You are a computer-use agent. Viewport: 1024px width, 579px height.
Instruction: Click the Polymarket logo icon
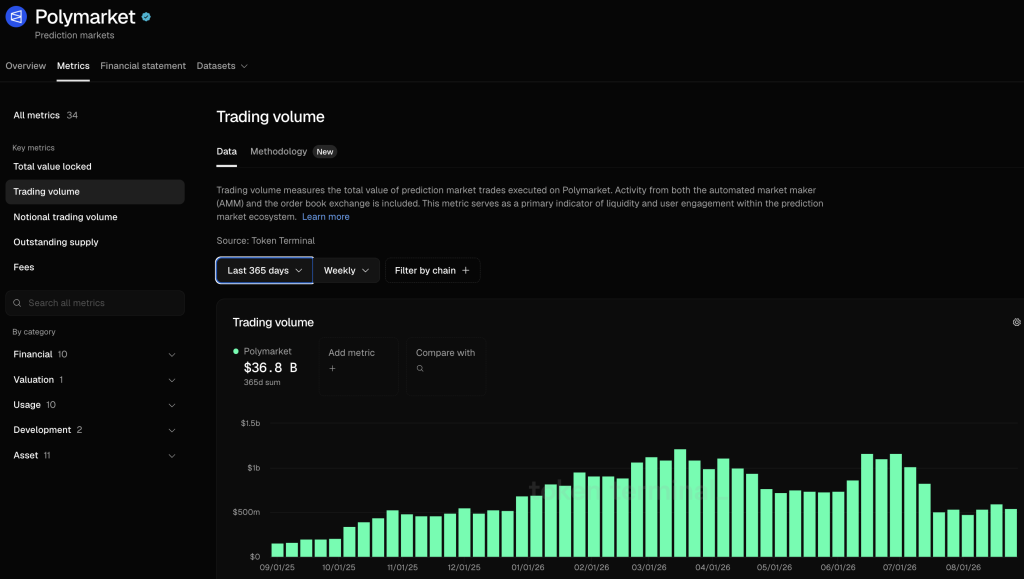(x=16, y=16)
